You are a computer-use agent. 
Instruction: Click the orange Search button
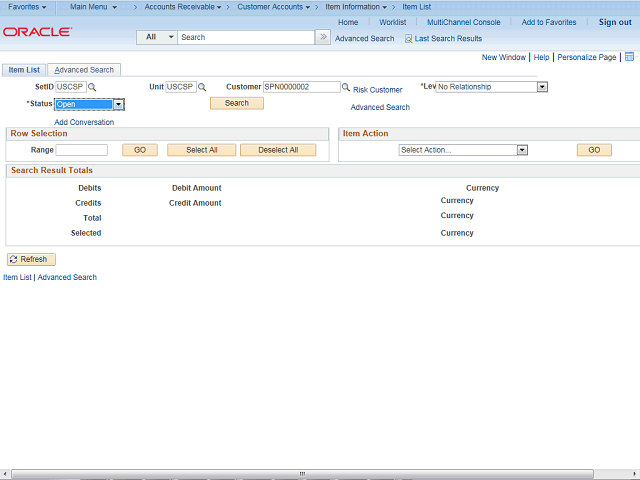[x=237, y=103]
